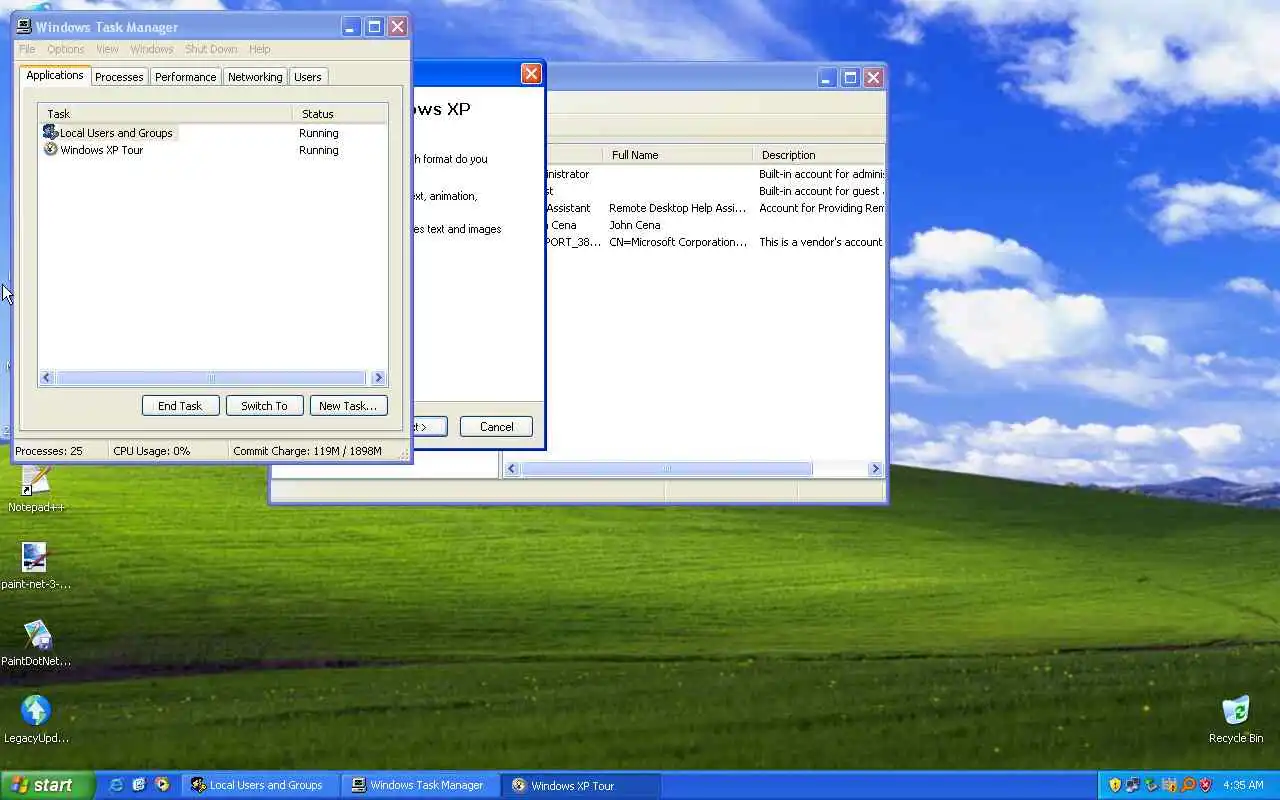Image resolution: width=1280 pixels, height=800 pixels.
Task: Click right arrow of Task Manager scrollbar
Action: (x=378, y=378)
